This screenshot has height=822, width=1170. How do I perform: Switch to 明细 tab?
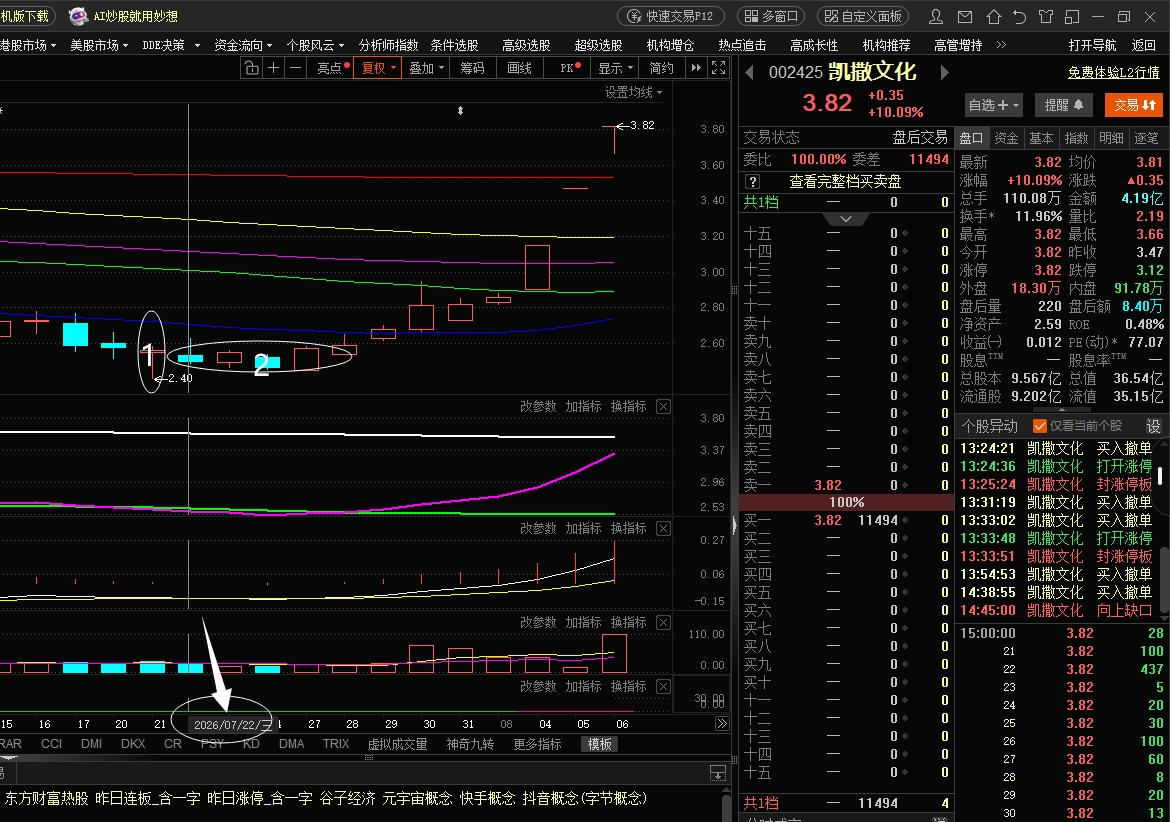(x=1111, y=138)
